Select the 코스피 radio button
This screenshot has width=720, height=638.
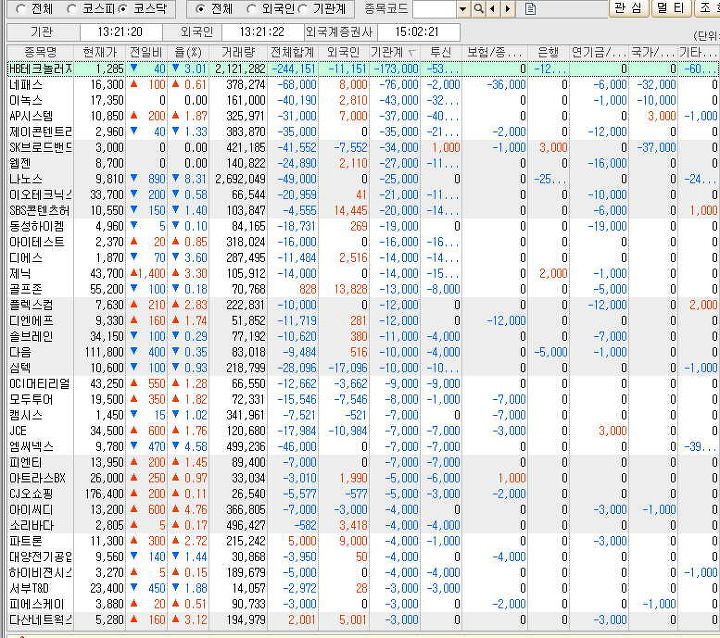[x=72, y=9]
